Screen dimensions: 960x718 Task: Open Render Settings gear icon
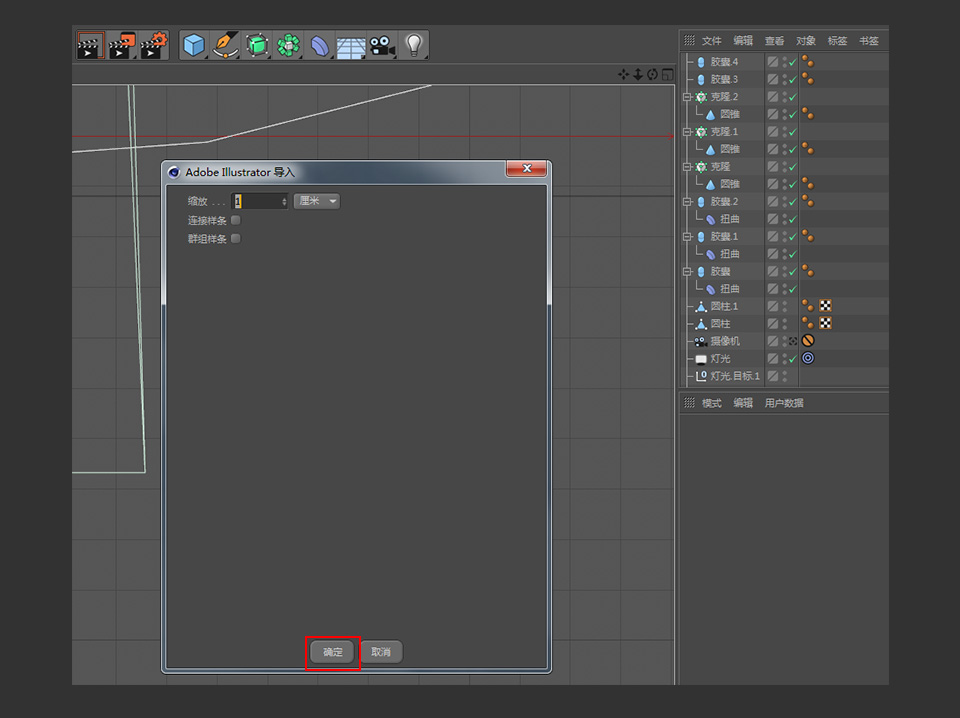153,45
